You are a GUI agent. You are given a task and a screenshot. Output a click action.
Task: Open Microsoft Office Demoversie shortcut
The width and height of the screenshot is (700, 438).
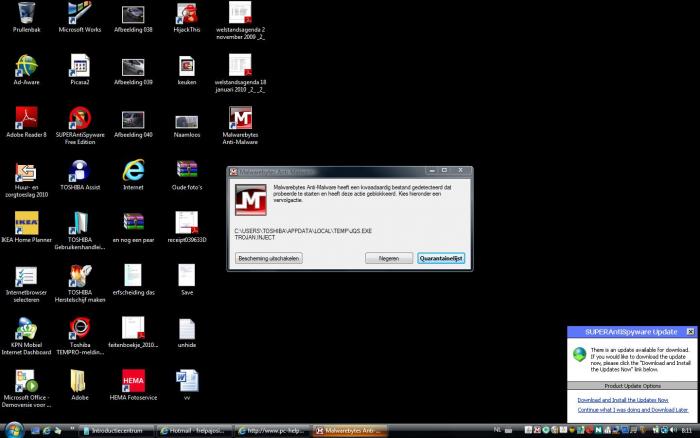tap(26, 389)
